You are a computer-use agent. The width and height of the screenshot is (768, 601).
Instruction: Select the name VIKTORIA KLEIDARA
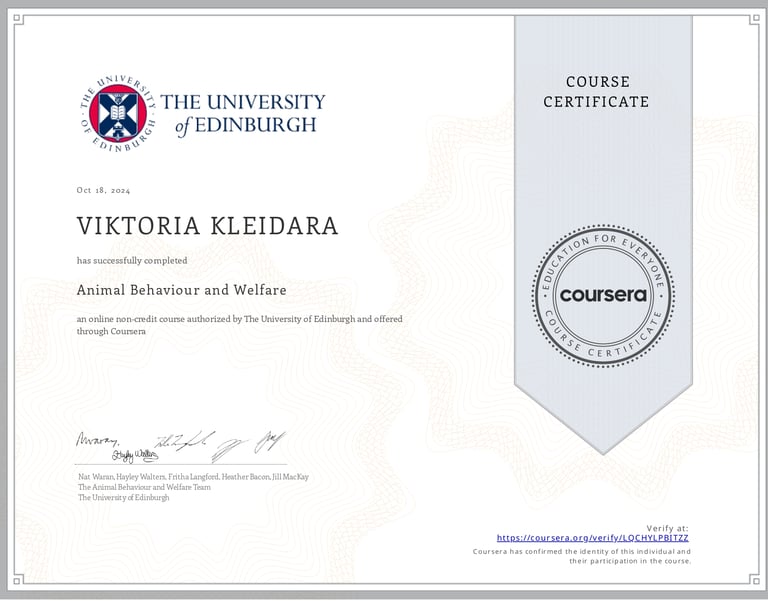(x=207, y=226)
